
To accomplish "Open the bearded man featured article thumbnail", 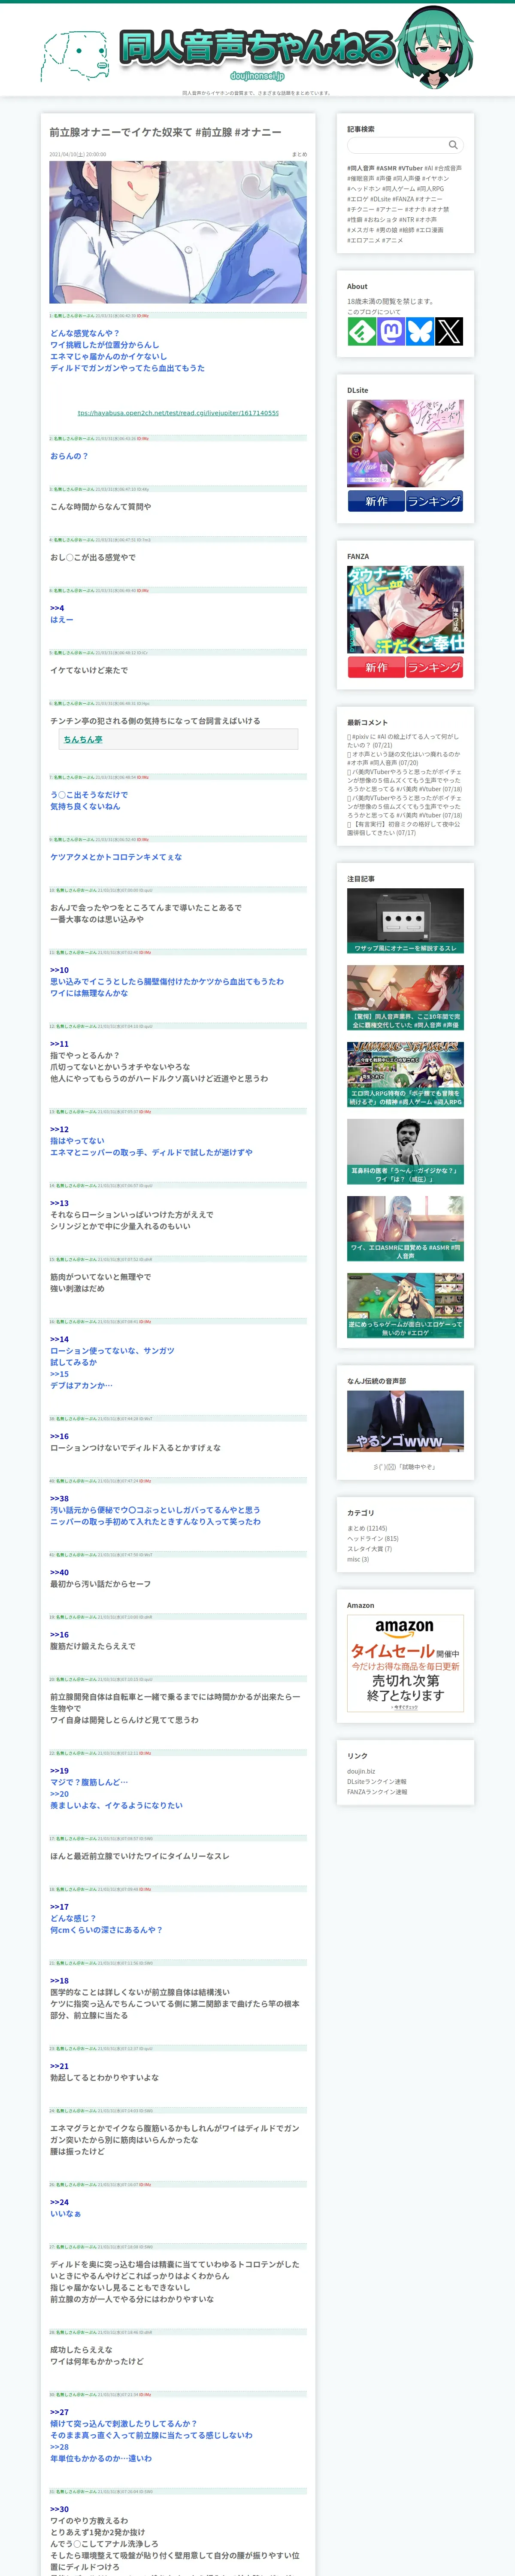I will click(x=405, y=1151).
